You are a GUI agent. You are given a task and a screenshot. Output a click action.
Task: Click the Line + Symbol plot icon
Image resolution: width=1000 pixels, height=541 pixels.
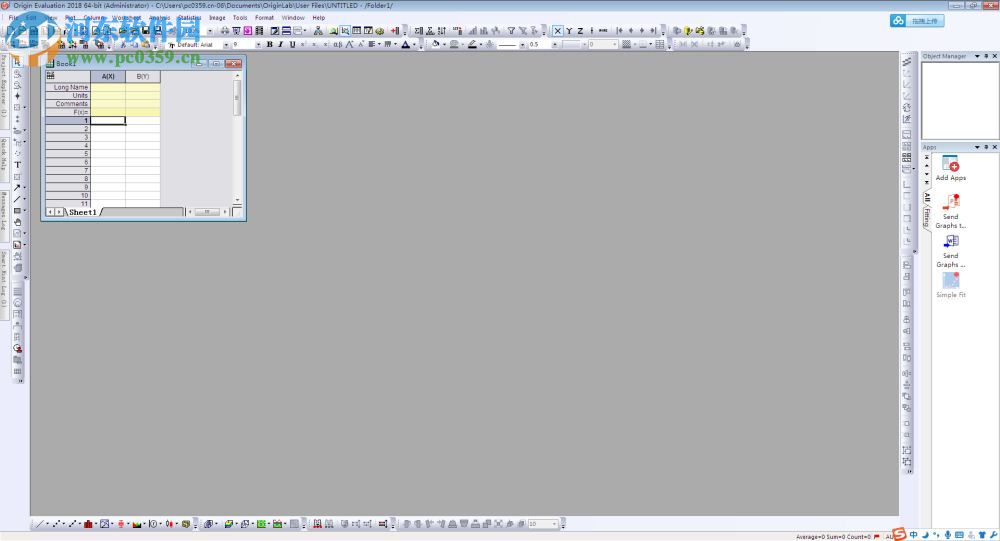point(72,524)
